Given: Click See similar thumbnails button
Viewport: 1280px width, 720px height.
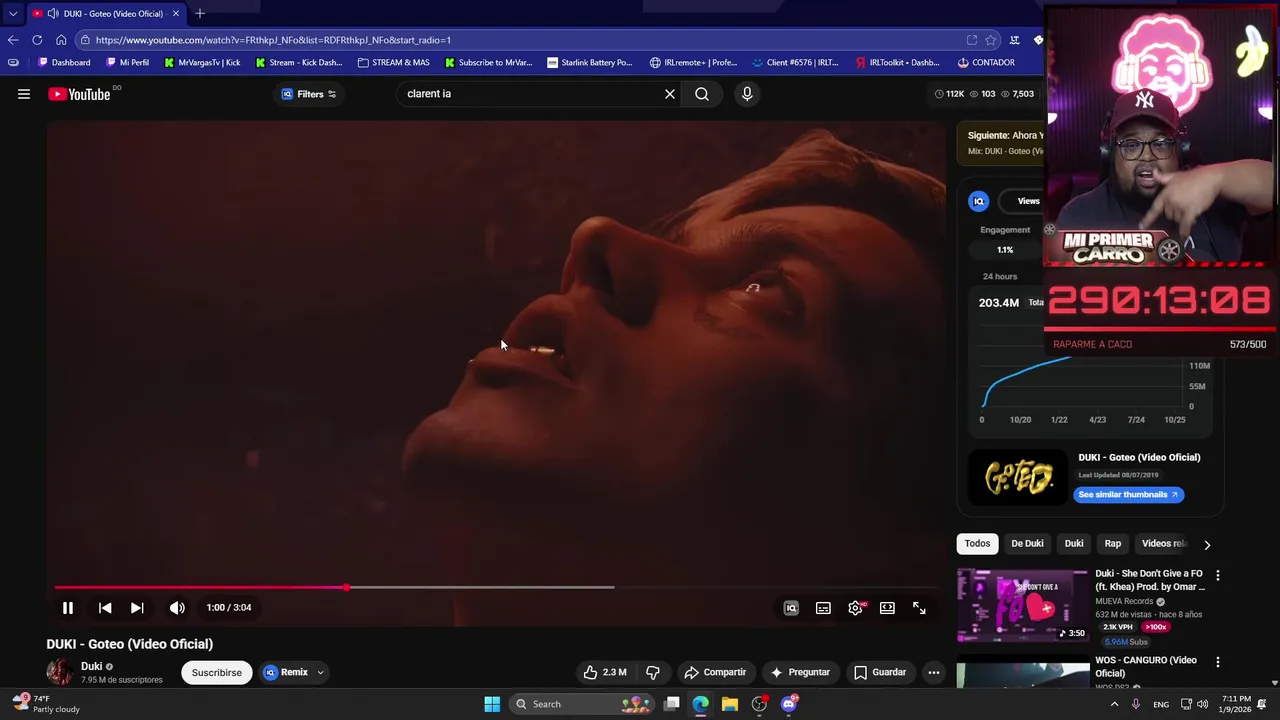Looking at the screenshot, I should [1129, 494].
